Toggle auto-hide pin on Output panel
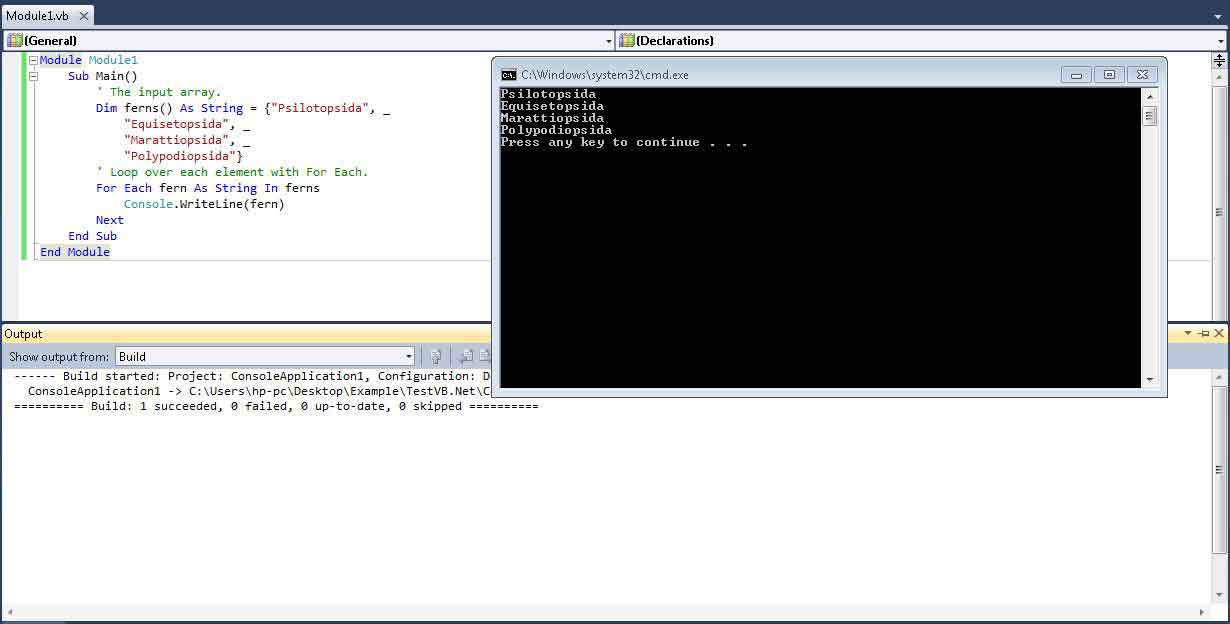1230x624 pixels. 1204,334
